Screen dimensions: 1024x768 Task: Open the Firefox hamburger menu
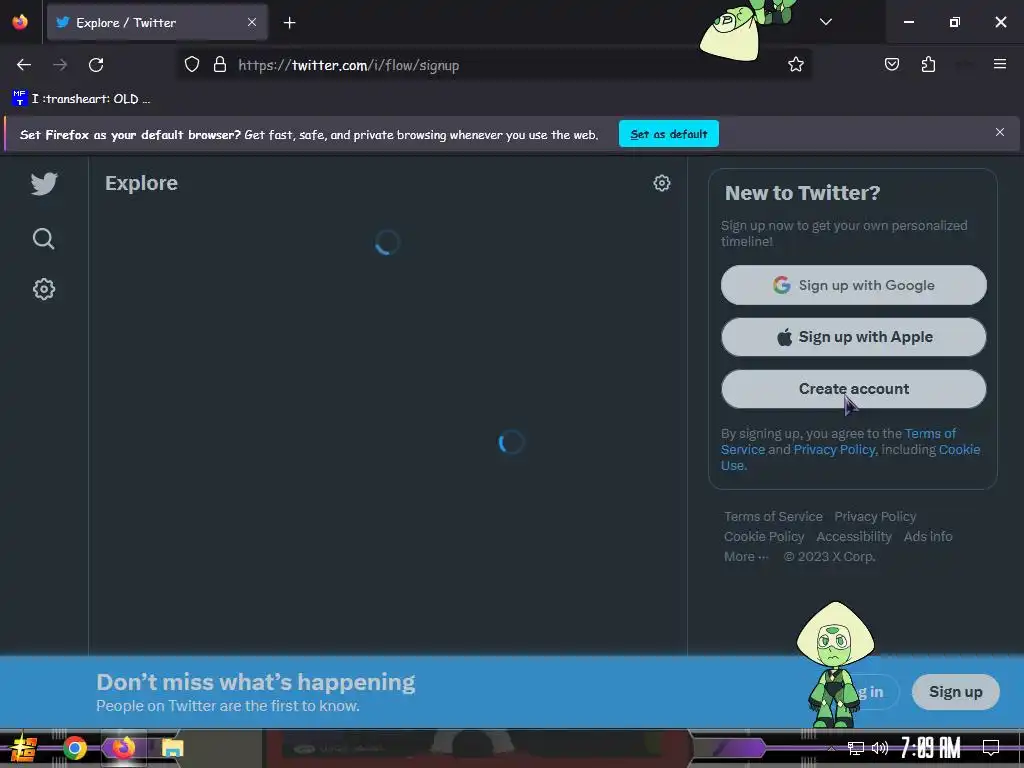999,64
